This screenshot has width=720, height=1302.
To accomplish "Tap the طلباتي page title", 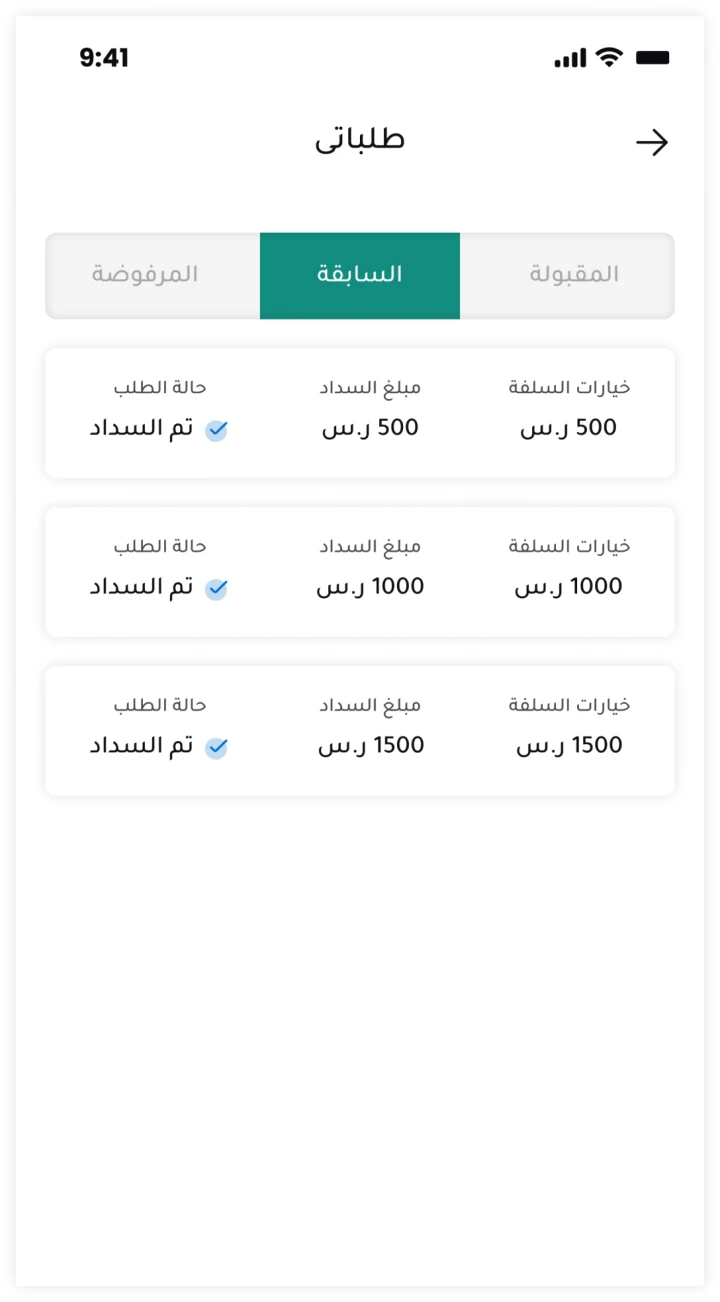I will click(x=360, y=139).
